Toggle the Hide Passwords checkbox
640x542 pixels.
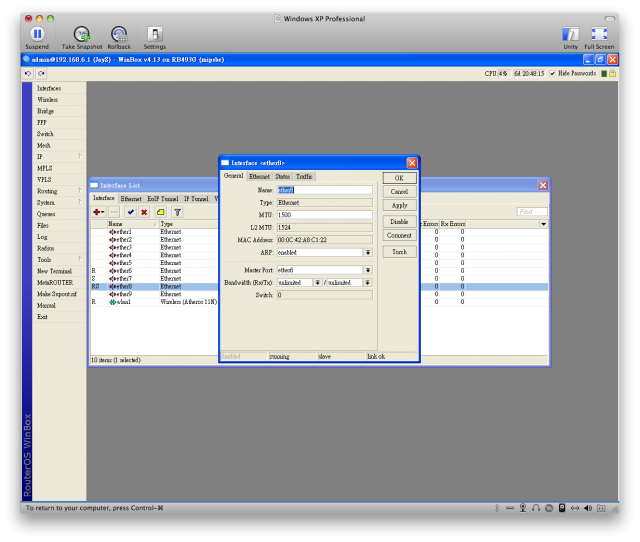[x=552, y=73]
